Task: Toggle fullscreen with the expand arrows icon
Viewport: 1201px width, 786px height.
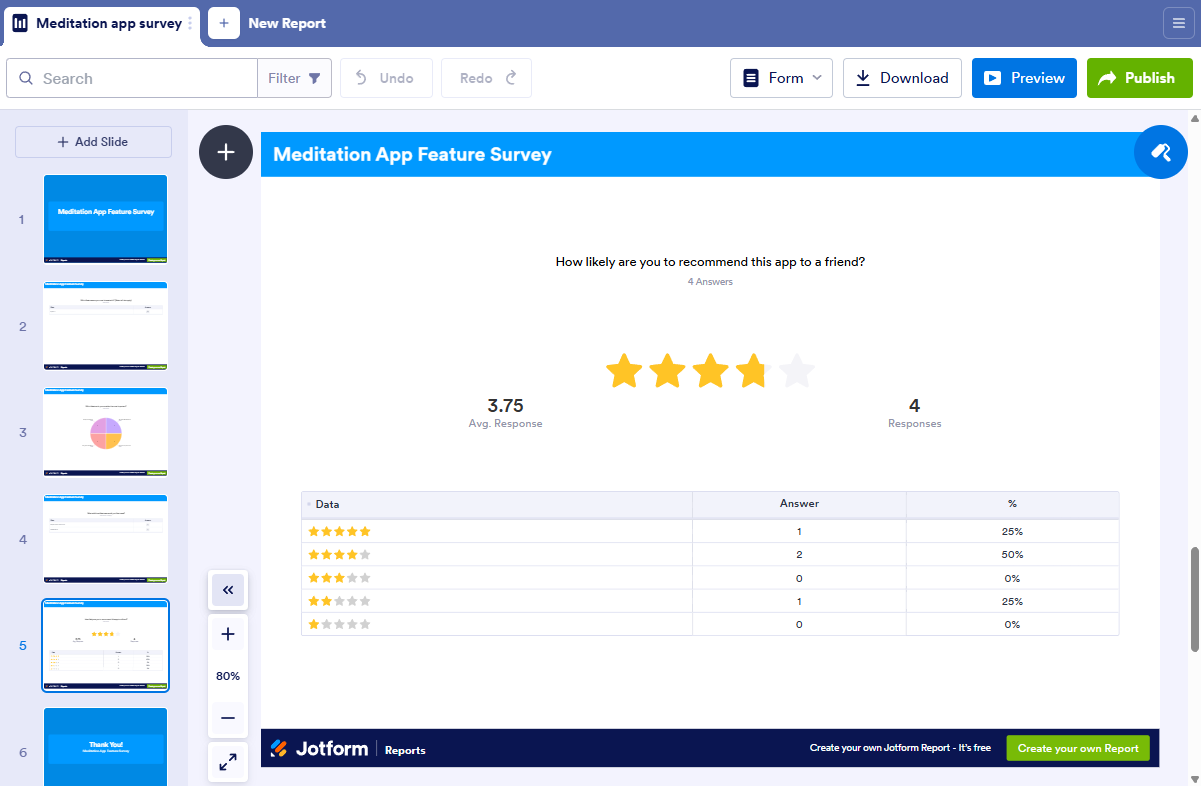Action: [228, 763]
